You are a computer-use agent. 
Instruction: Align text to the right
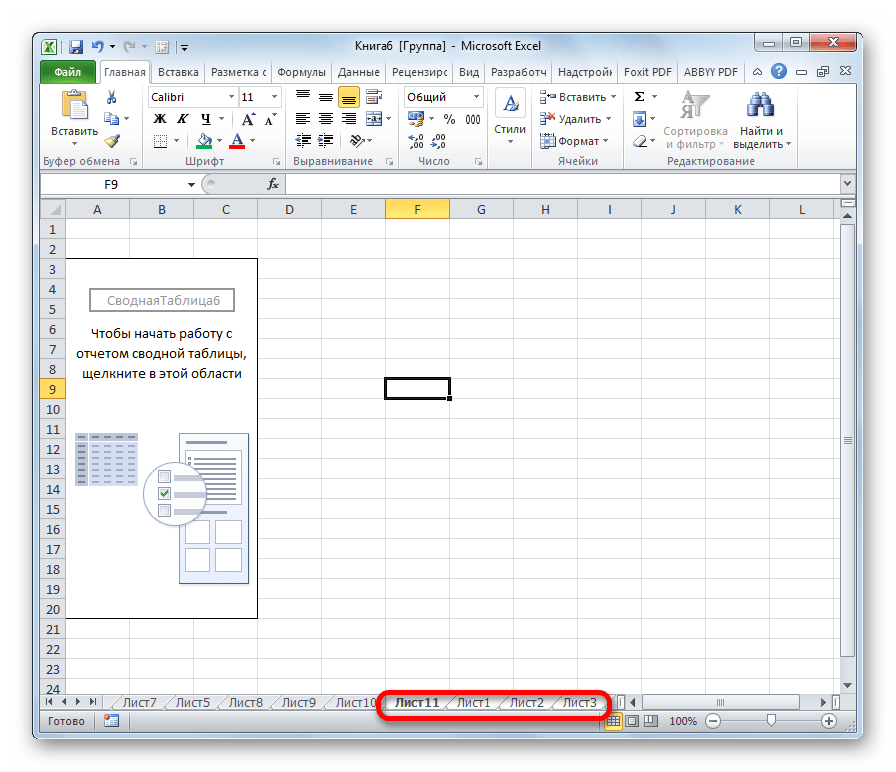[349, 119]
